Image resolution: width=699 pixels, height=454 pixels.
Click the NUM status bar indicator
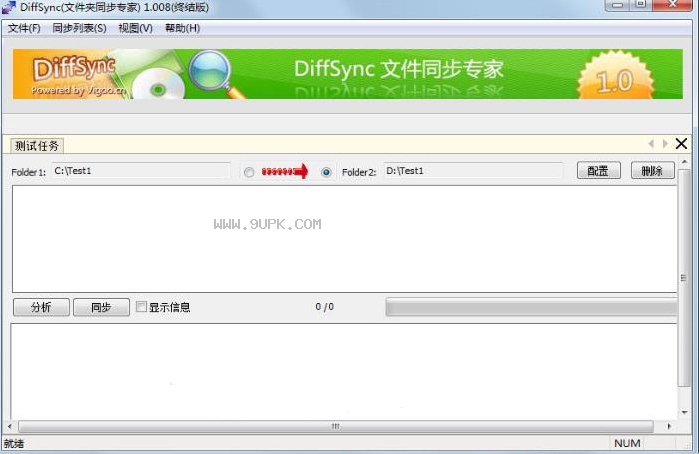[627, 443]
